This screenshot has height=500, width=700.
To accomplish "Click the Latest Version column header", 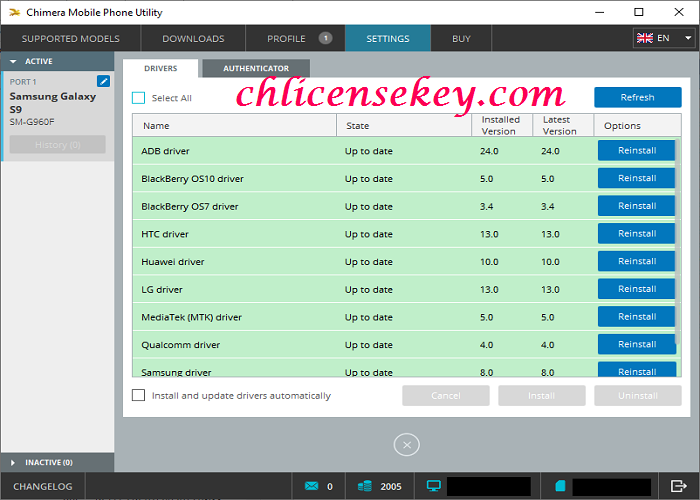I will pos(563,125).
